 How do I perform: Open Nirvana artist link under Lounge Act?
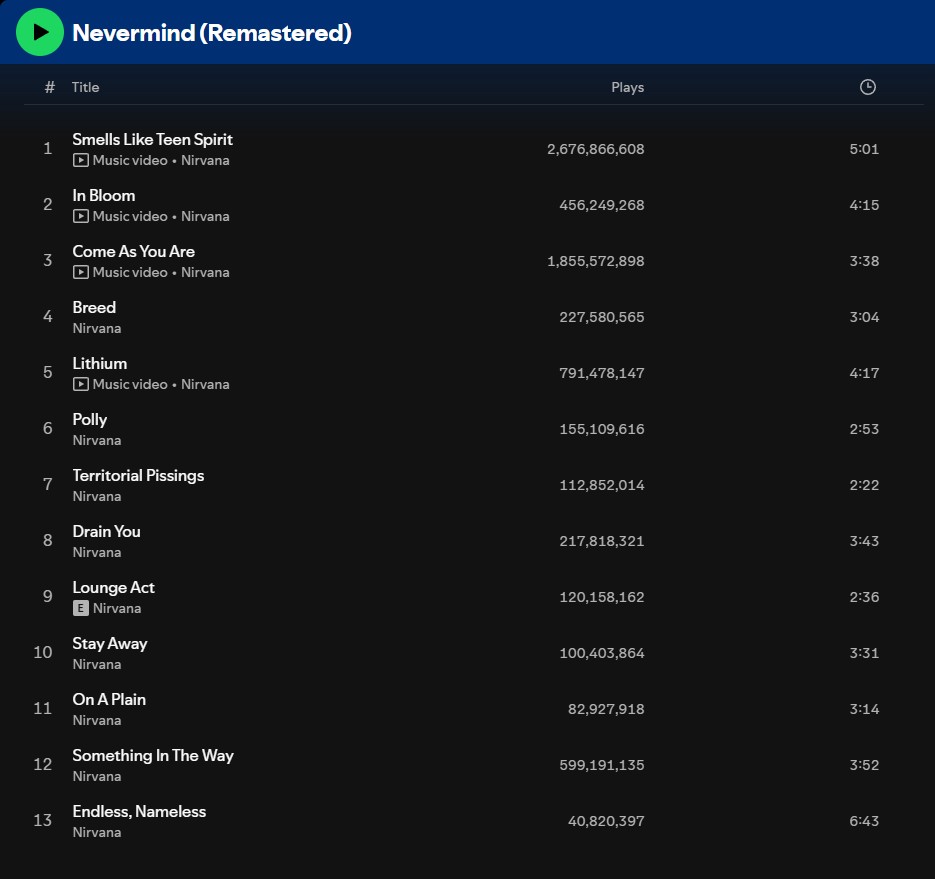pyautogui.click(x=117, y=609)
